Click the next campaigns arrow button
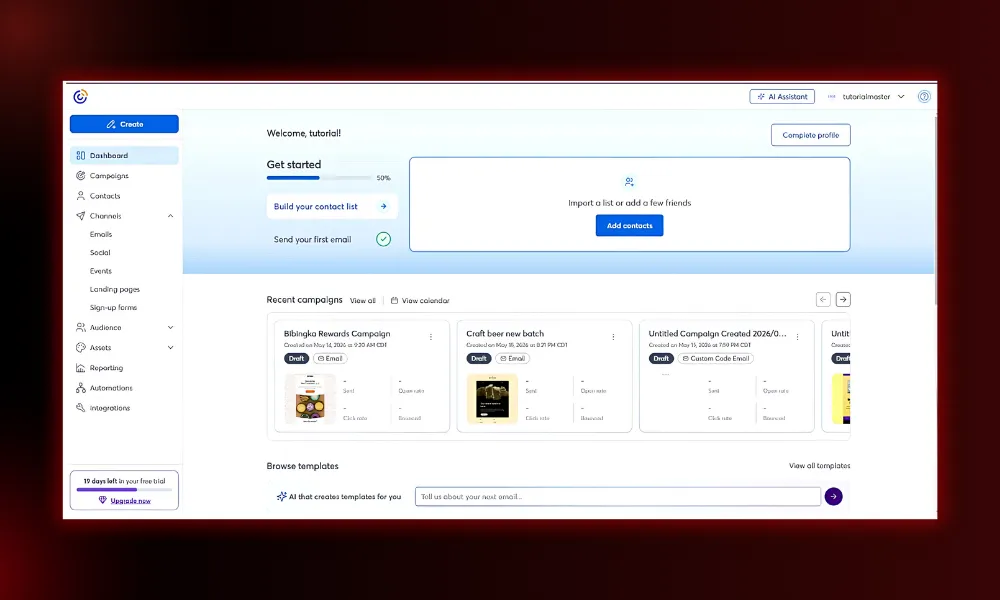 843,300
